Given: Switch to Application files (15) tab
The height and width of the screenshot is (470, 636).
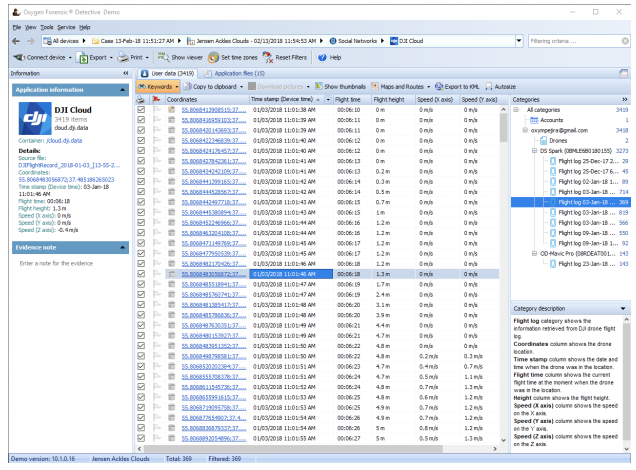Looking at the screenshot, I should tap(234, 73).
